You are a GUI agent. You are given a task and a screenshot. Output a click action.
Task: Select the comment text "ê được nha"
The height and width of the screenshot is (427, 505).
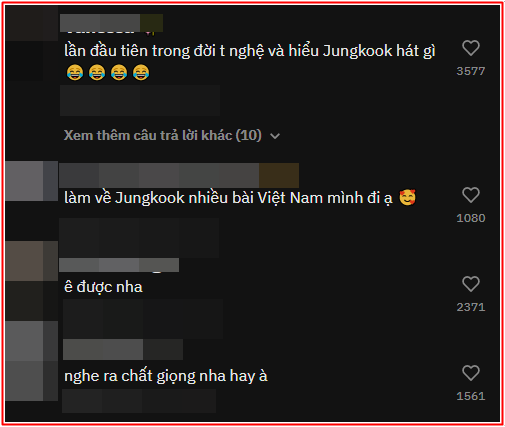click(x=103, y=287)
